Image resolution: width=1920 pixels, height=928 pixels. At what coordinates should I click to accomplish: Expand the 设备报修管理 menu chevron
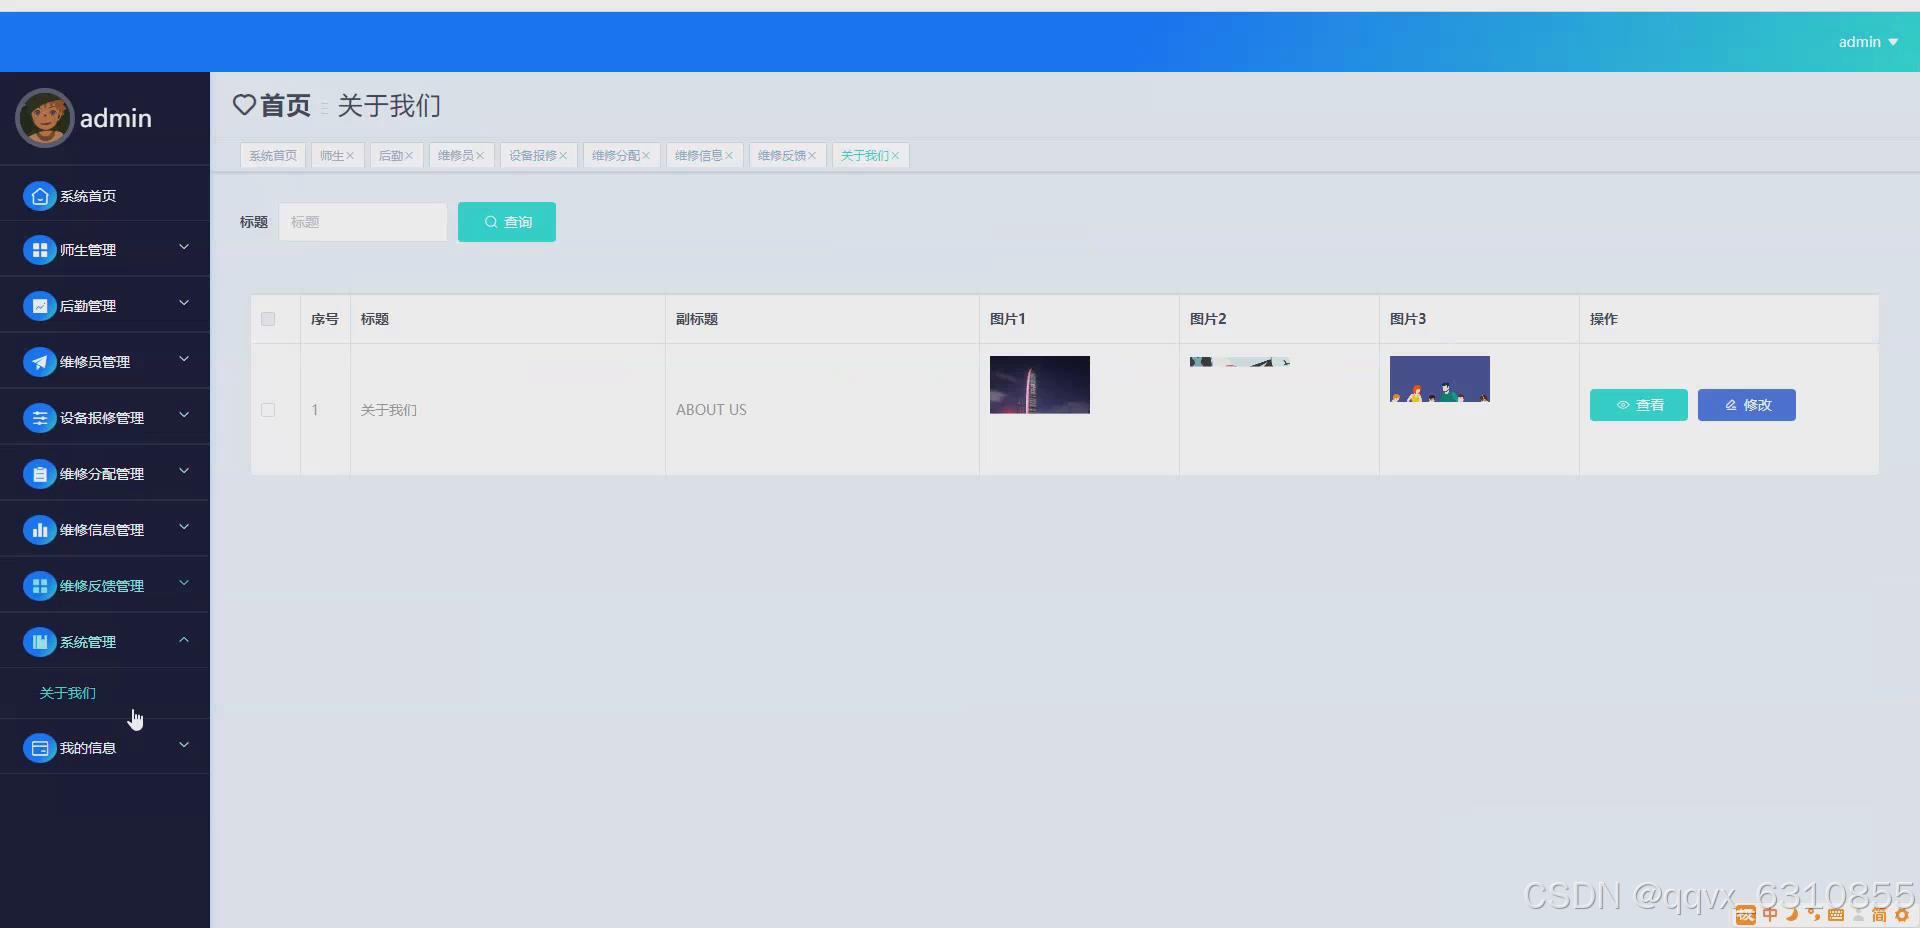click(184, 415)
